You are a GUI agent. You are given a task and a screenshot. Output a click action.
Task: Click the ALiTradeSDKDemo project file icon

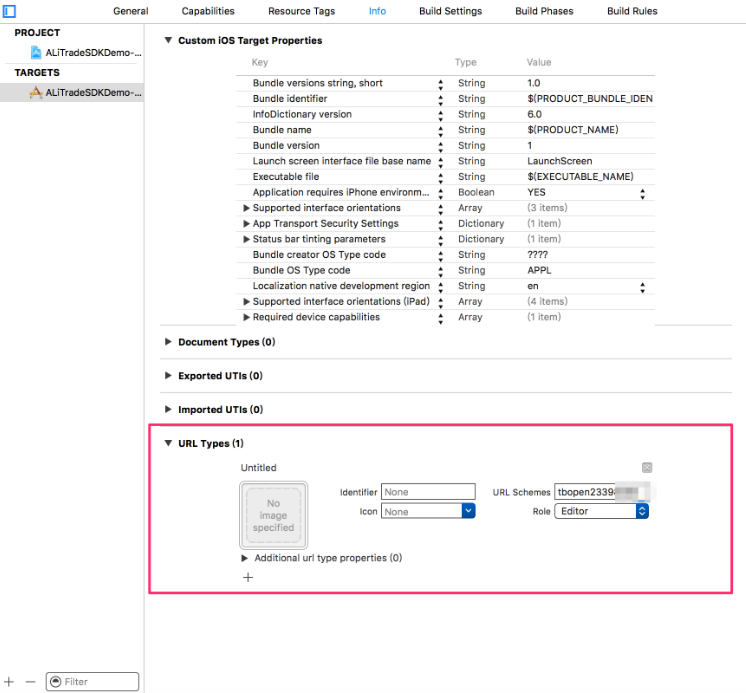pyautogui.click(x=36, y=52)
